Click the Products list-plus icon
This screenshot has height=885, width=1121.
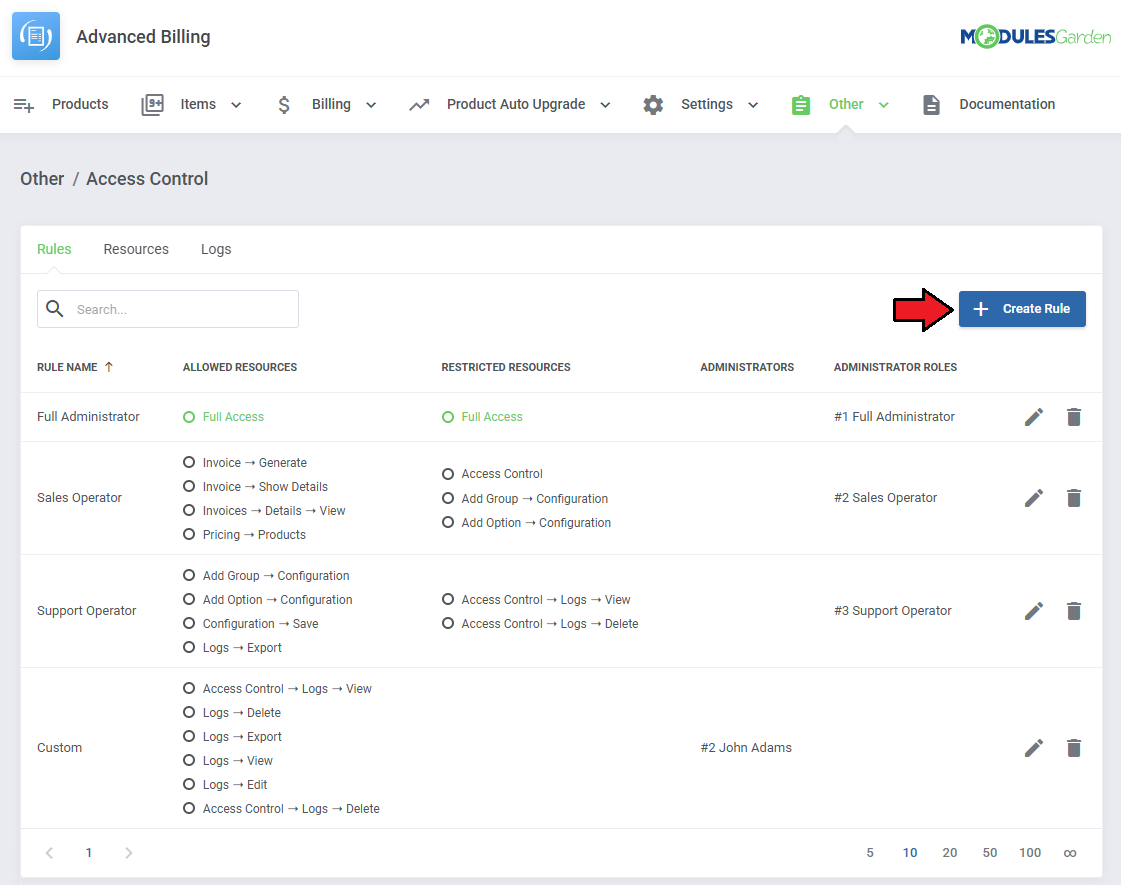coord(24,105)
